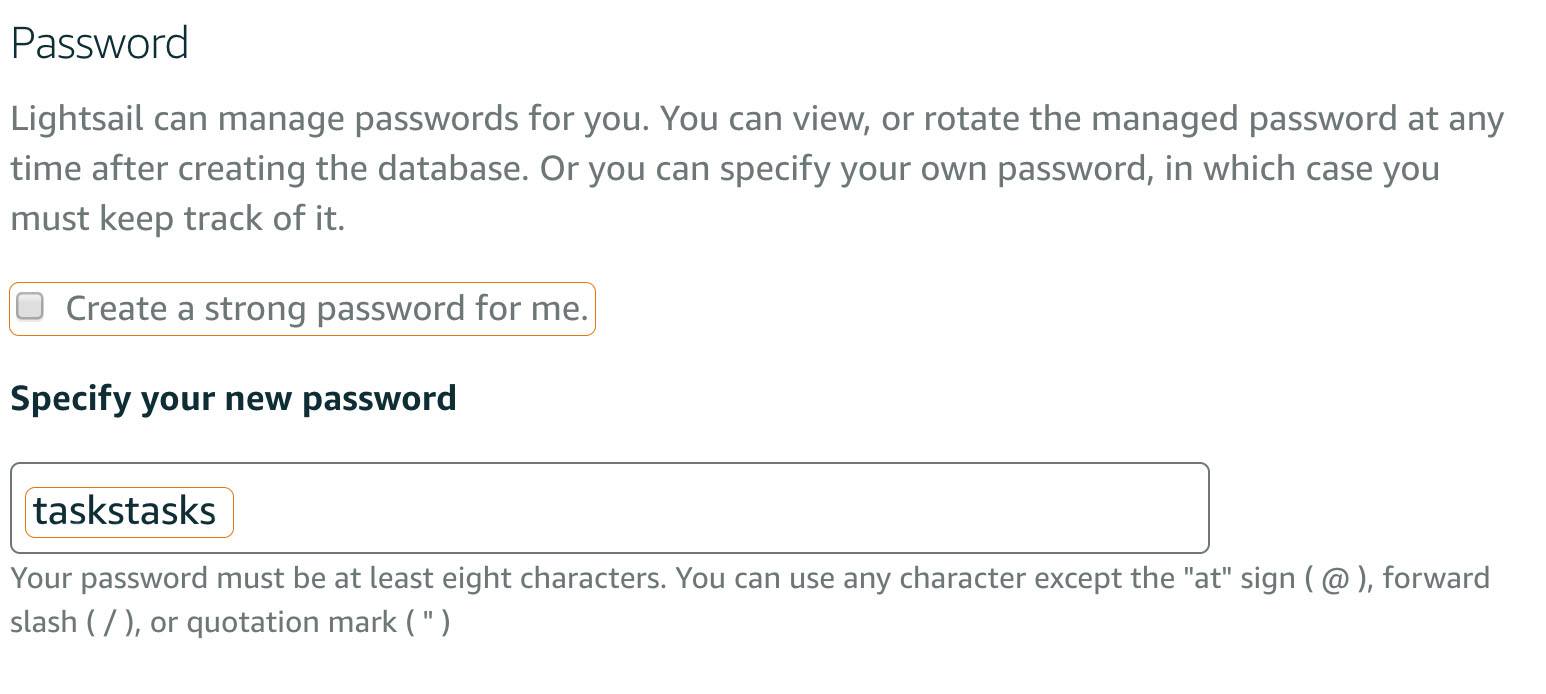Click the word 'Lightsail' in the description
This screenshot has height=694, width=1546.
[77, 120]
